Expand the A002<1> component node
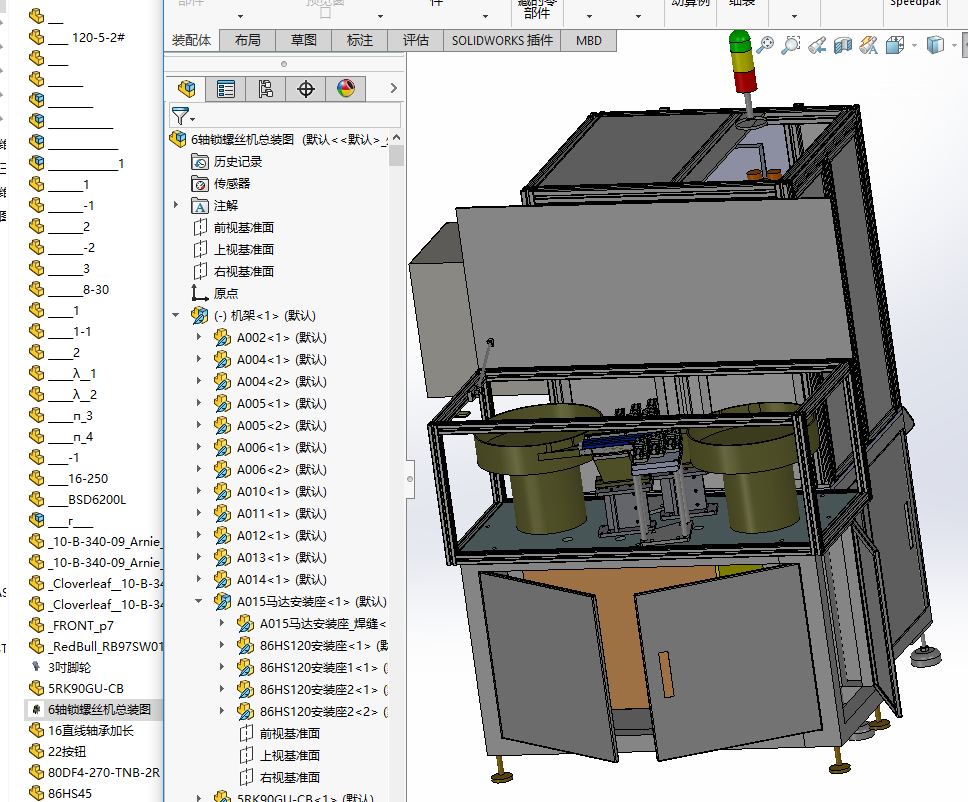Screen dimensions: 968x802 pyautogui.click(x=199, y=337)
